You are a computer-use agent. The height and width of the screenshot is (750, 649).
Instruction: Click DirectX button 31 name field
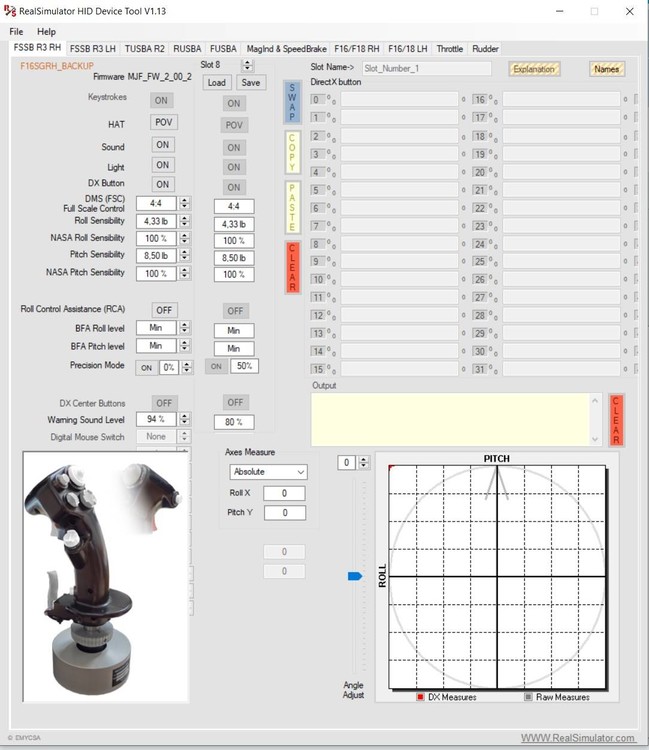coord(561,369)
